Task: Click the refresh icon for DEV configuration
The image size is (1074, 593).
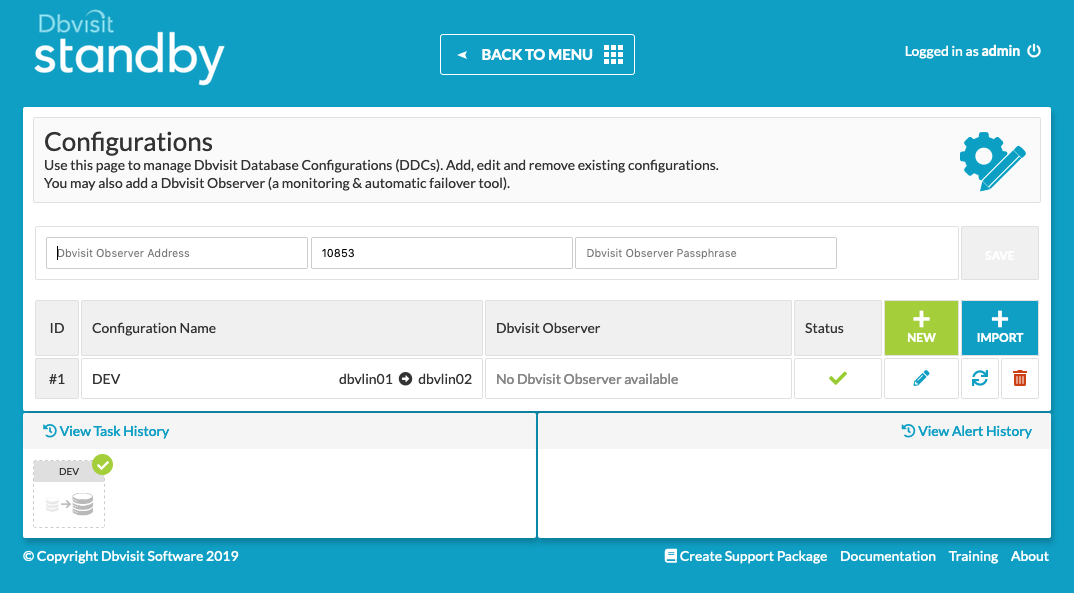Action: pos(980,379)
